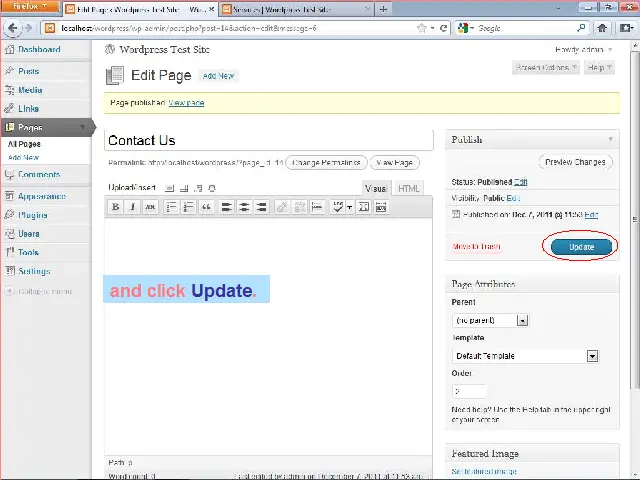The image size is (640, 480).
Task: Click the Add Audio upload icon
Action: point(198,188)
